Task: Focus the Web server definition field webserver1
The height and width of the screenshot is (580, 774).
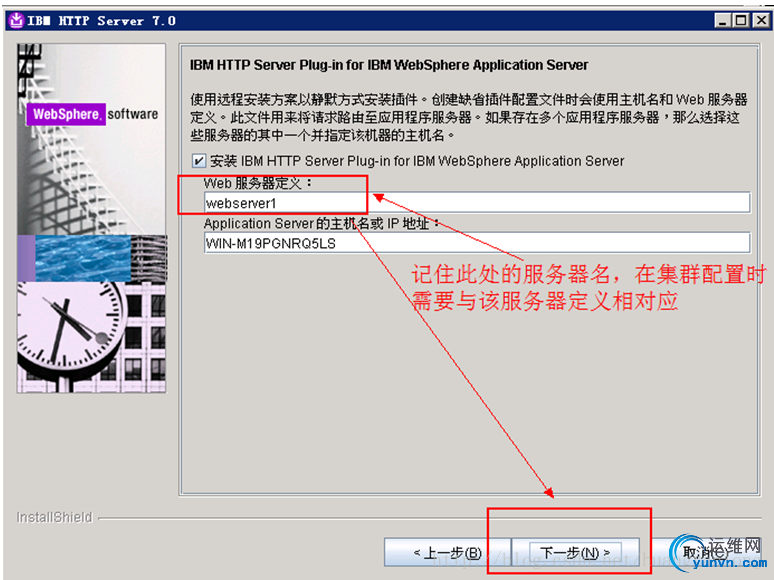Action: pos(477,203)
